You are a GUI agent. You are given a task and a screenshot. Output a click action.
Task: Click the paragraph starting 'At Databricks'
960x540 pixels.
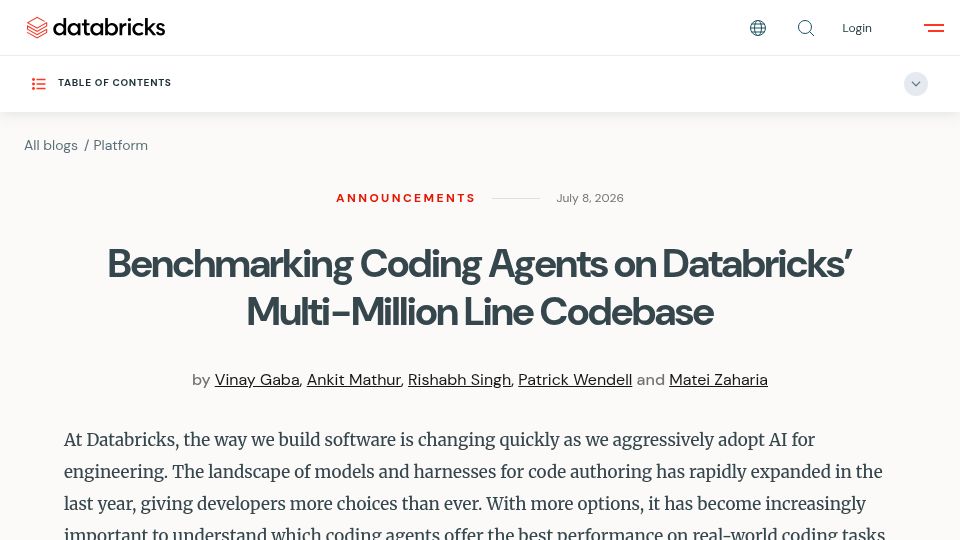click(474, 487)
